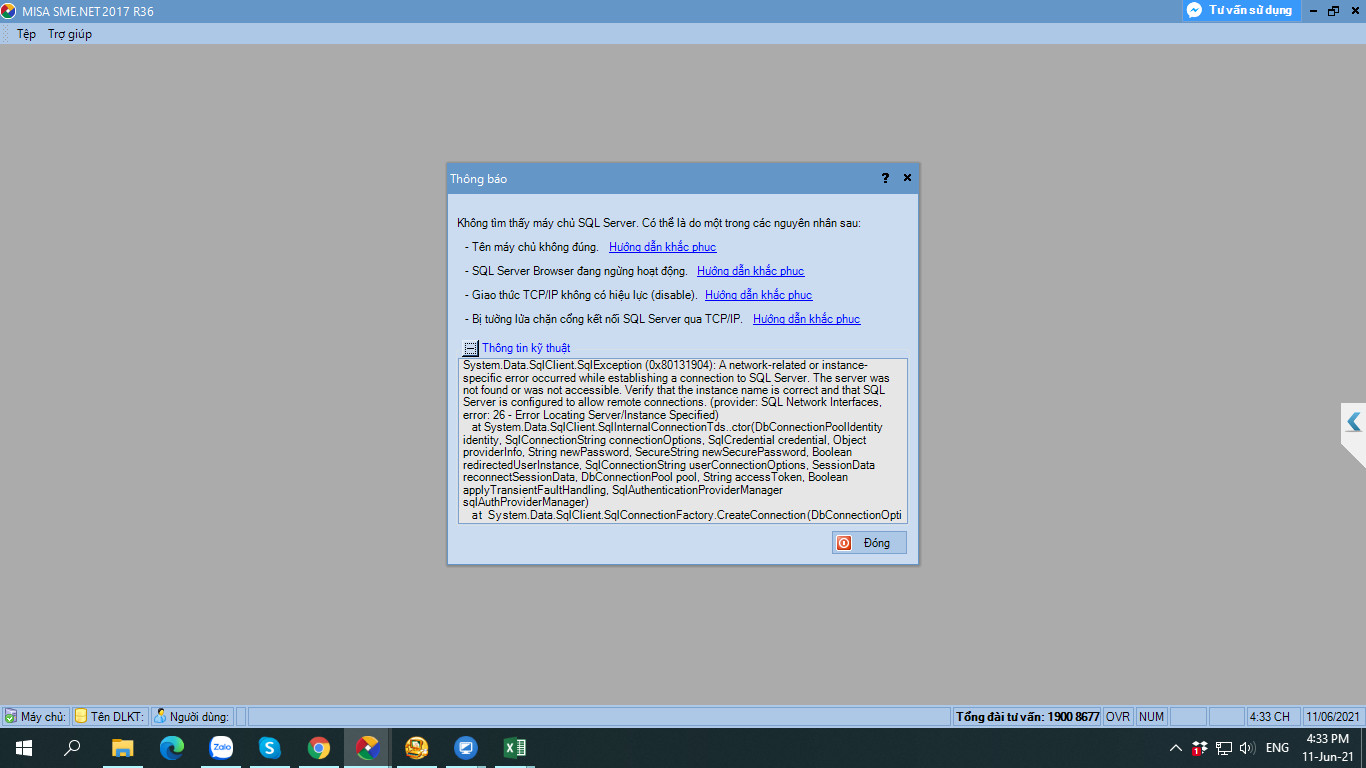Open the Tệp menu
The height and width of the screenshot is (768, 1366).
(26, 34)
